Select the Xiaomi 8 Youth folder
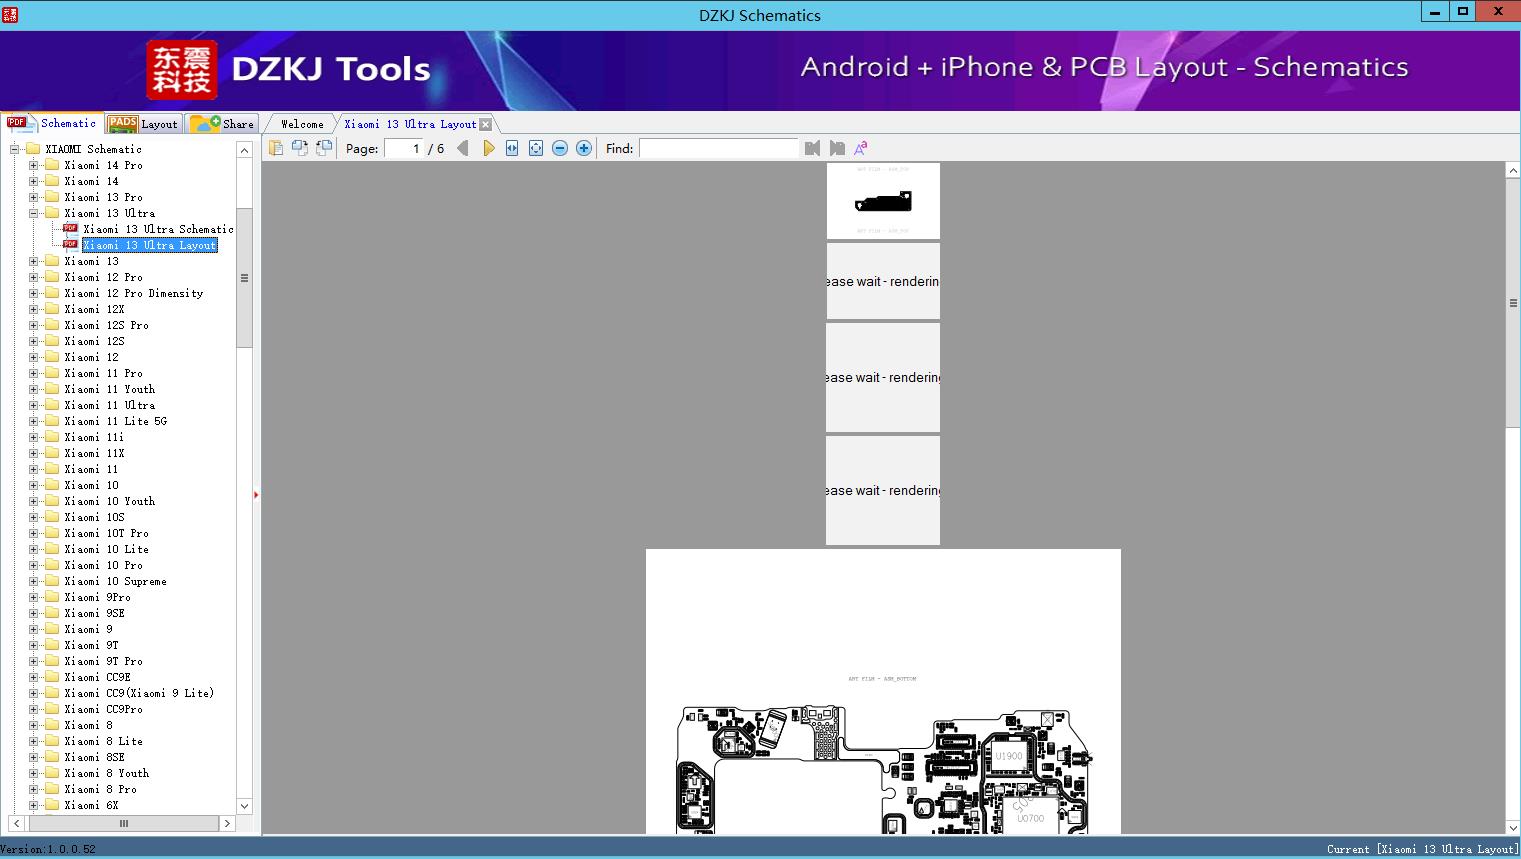The height and width of the screenshot is (859, 1521). click(x=107, y=773)
